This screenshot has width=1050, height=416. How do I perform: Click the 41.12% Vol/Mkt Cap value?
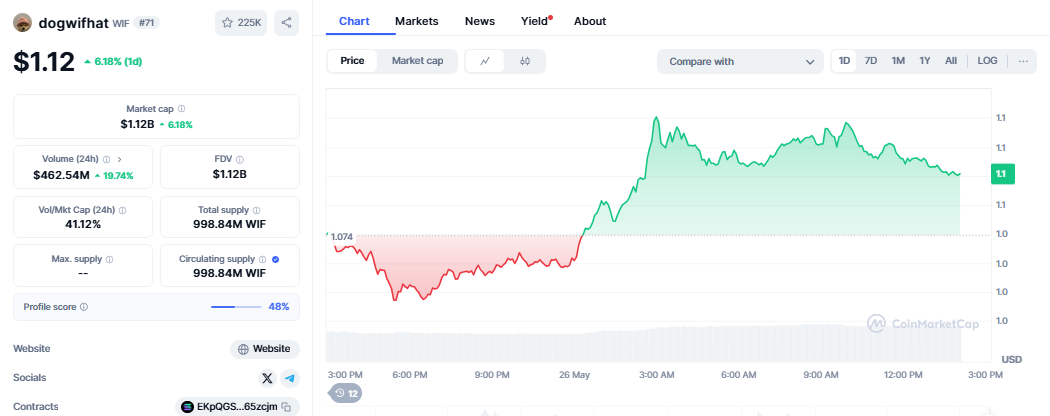[x=83, y=224]
